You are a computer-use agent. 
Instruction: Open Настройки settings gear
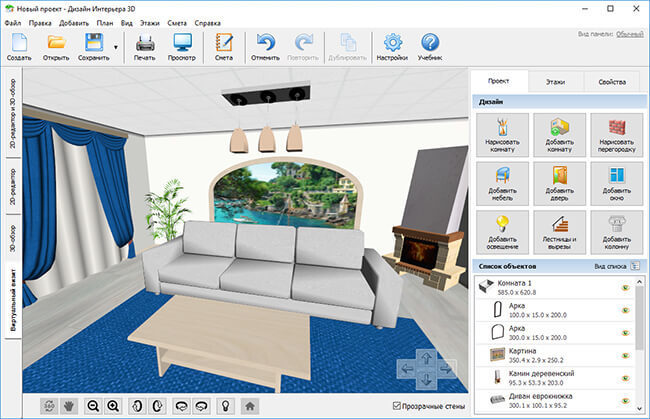(x=393, y=46)
